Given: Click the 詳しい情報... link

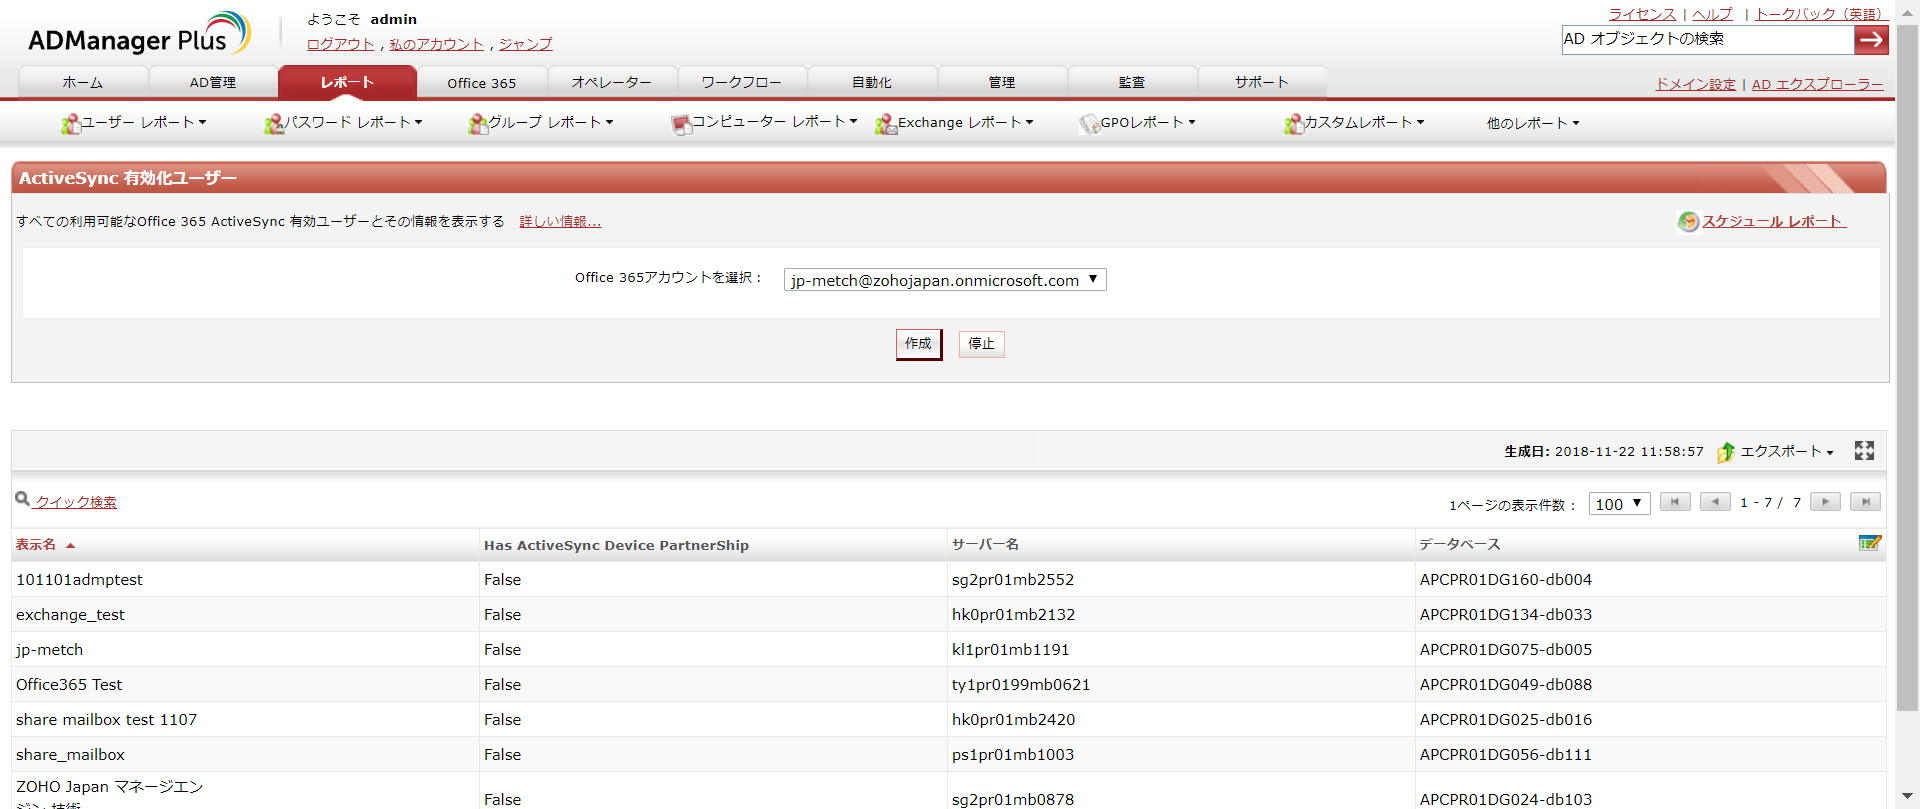Looking at the screenshot, I should tap(561, 221).
